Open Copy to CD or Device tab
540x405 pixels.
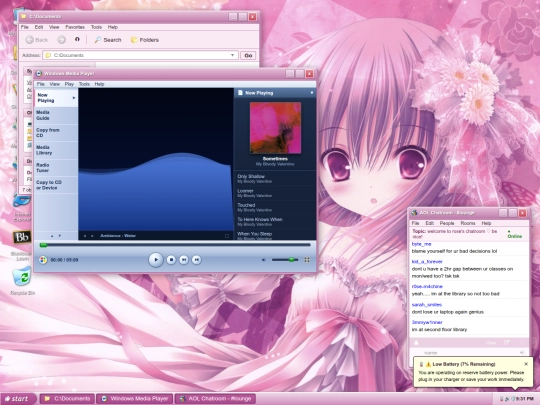click(55, 185)
